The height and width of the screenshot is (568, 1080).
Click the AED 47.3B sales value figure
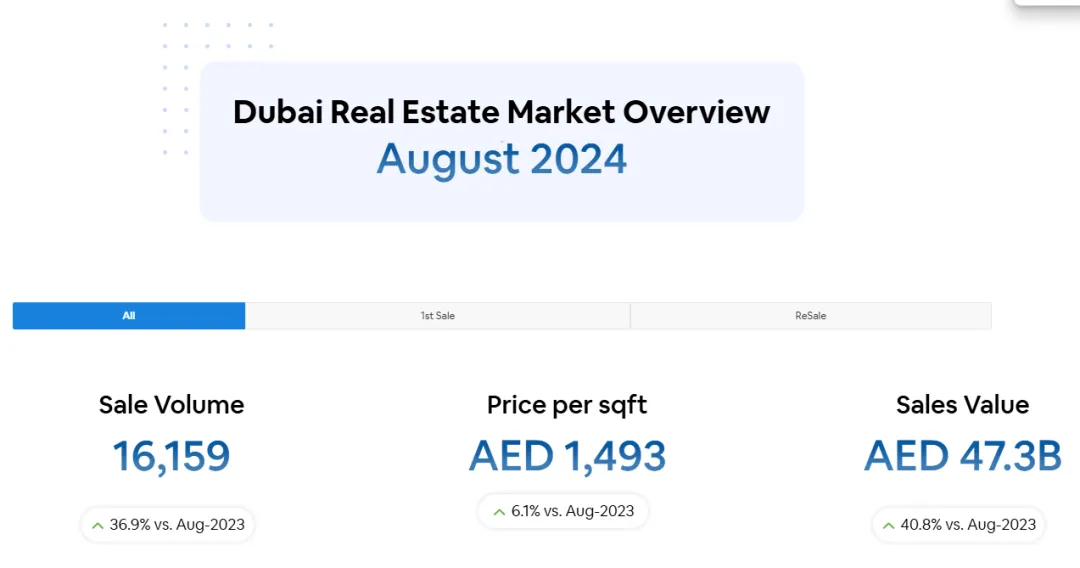pyautogui.click(x=963, y=456)
